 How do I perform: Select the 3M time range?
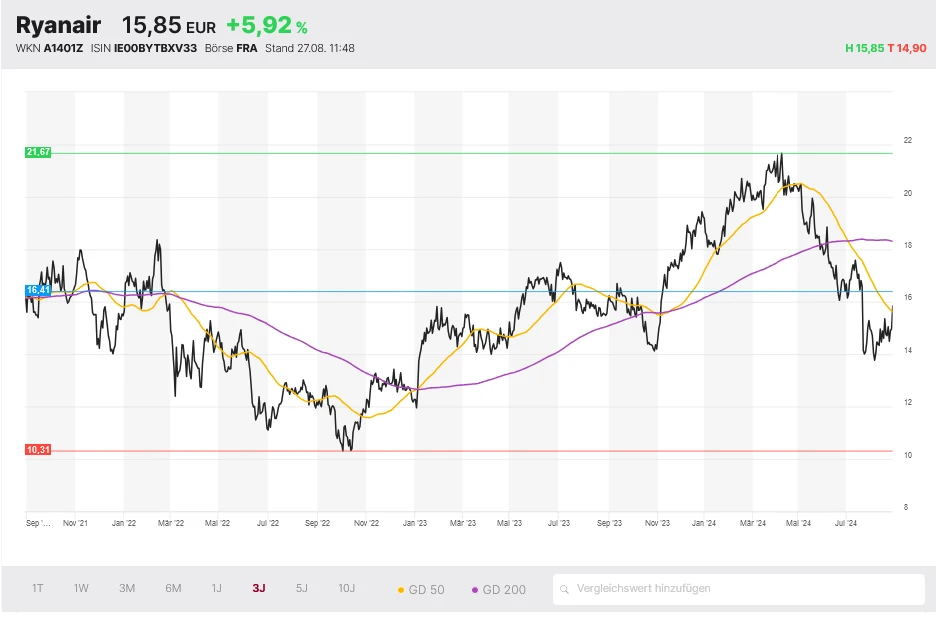pos(127,588)
